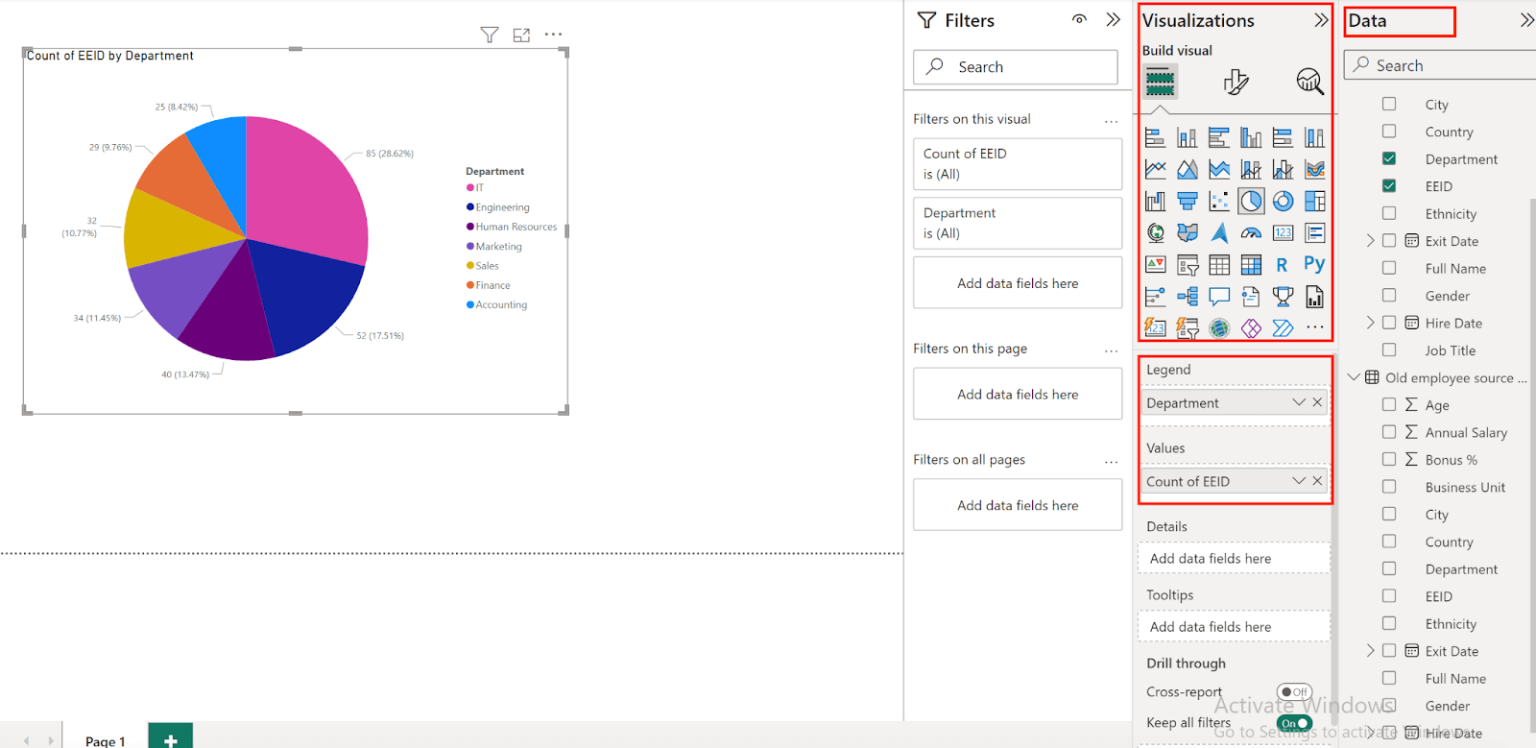The height and width of the screenshot is (748, 1536).
Task: Select the gauge visual icon
Action: (x=1251, y=232)
